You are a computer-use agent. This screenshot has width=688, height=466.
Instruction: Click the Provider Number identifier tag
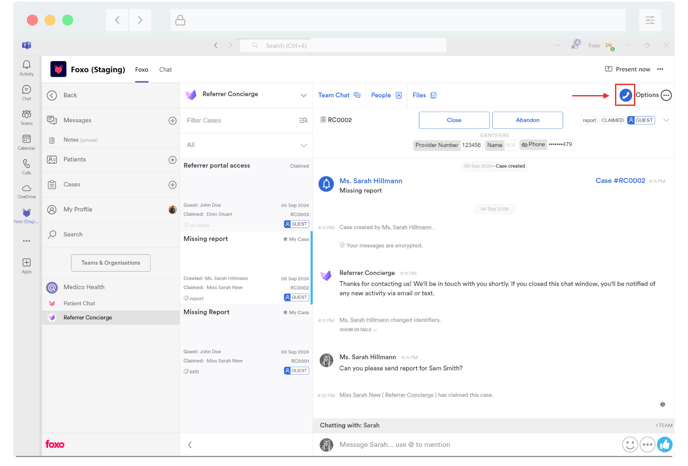(448, 145)
